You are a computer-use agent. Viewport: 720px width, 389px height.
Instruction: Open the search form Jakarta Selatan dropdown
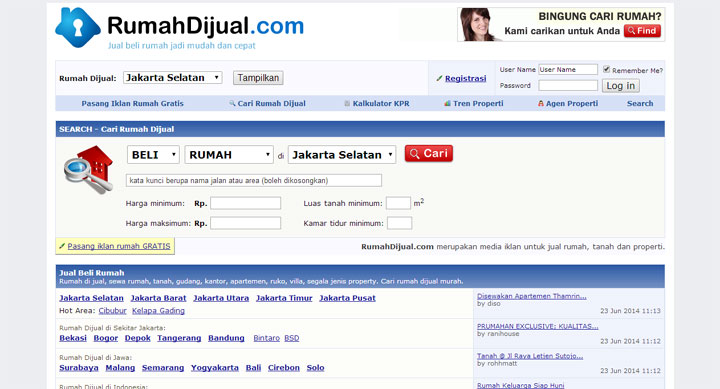pos(342,155)
